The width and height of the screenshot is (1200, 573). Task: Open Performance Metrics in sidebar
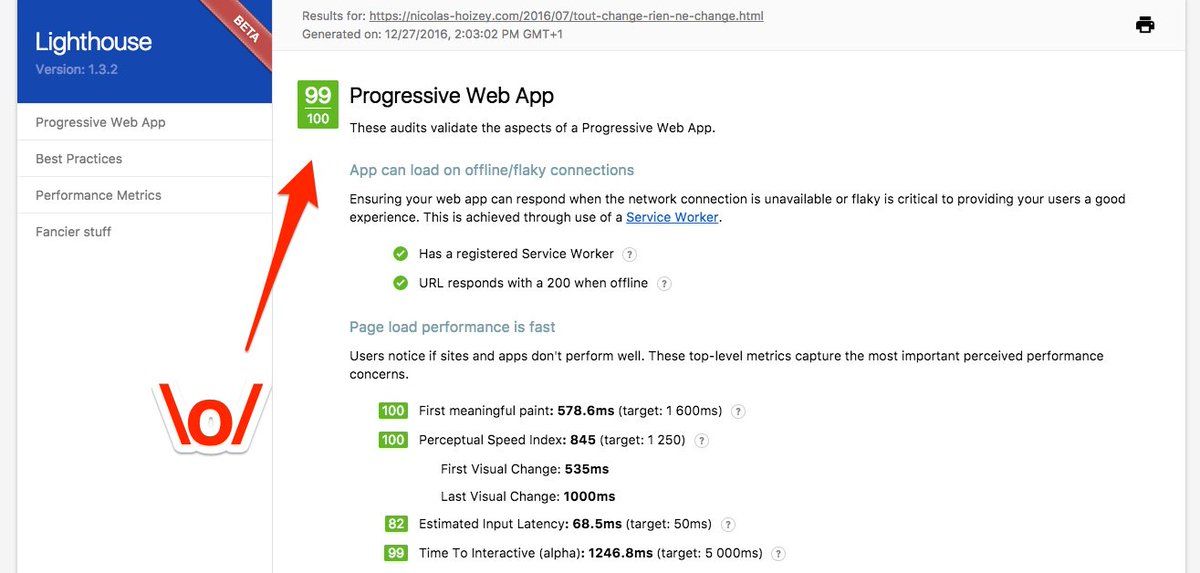[98, 195]
